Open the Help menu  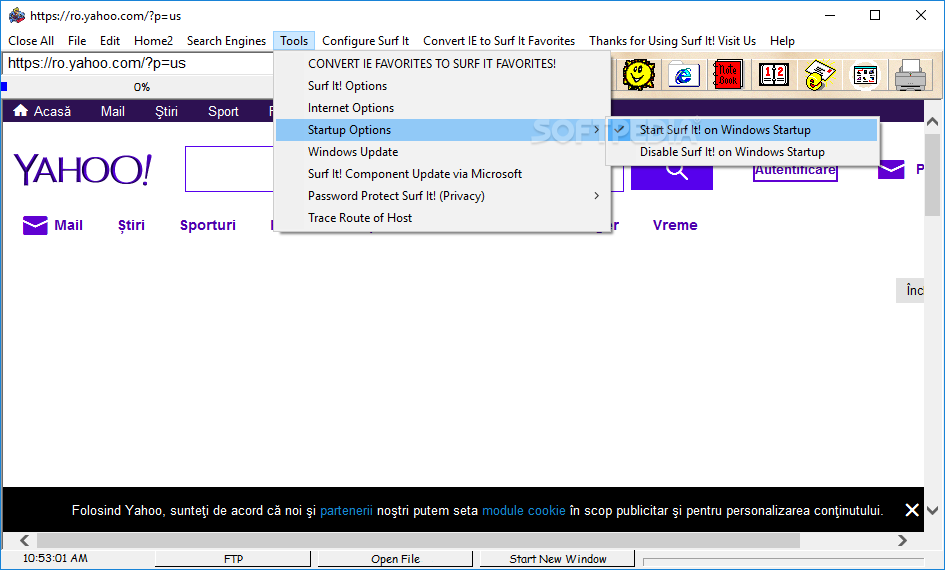[782, 41]
